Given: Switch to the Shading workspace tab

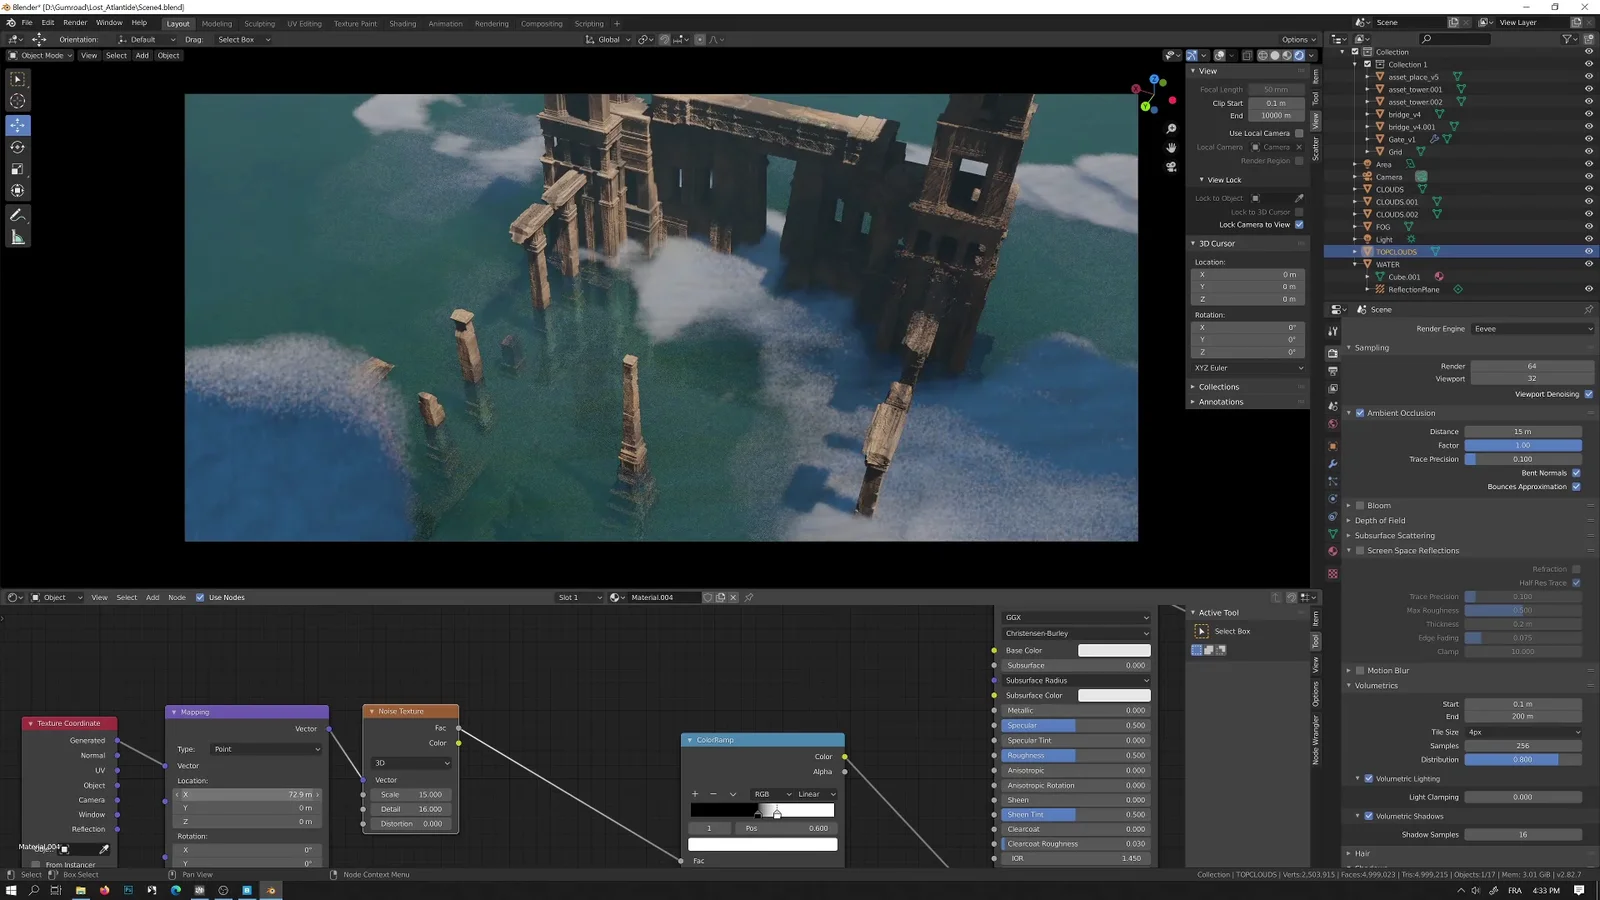Looking at the screenshot, I should click(402, 23).
